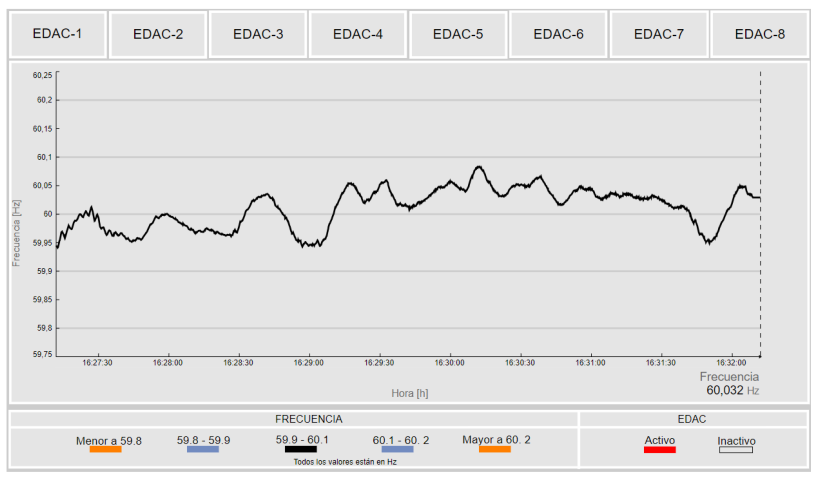821x480 pixels.
Task: Click the 59,75 frequency axis label
Action: tap(42, 354)
